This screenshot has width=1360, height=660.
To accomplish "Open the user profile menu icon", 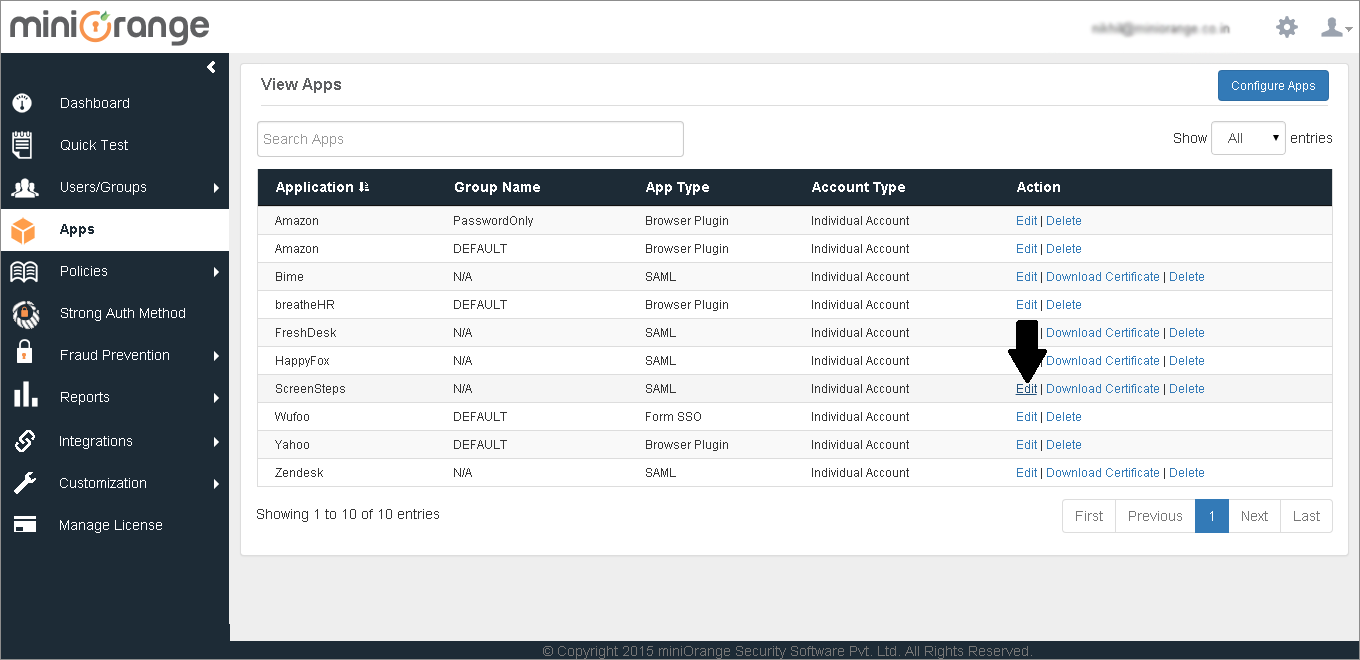I will (x=1336, y=27).
